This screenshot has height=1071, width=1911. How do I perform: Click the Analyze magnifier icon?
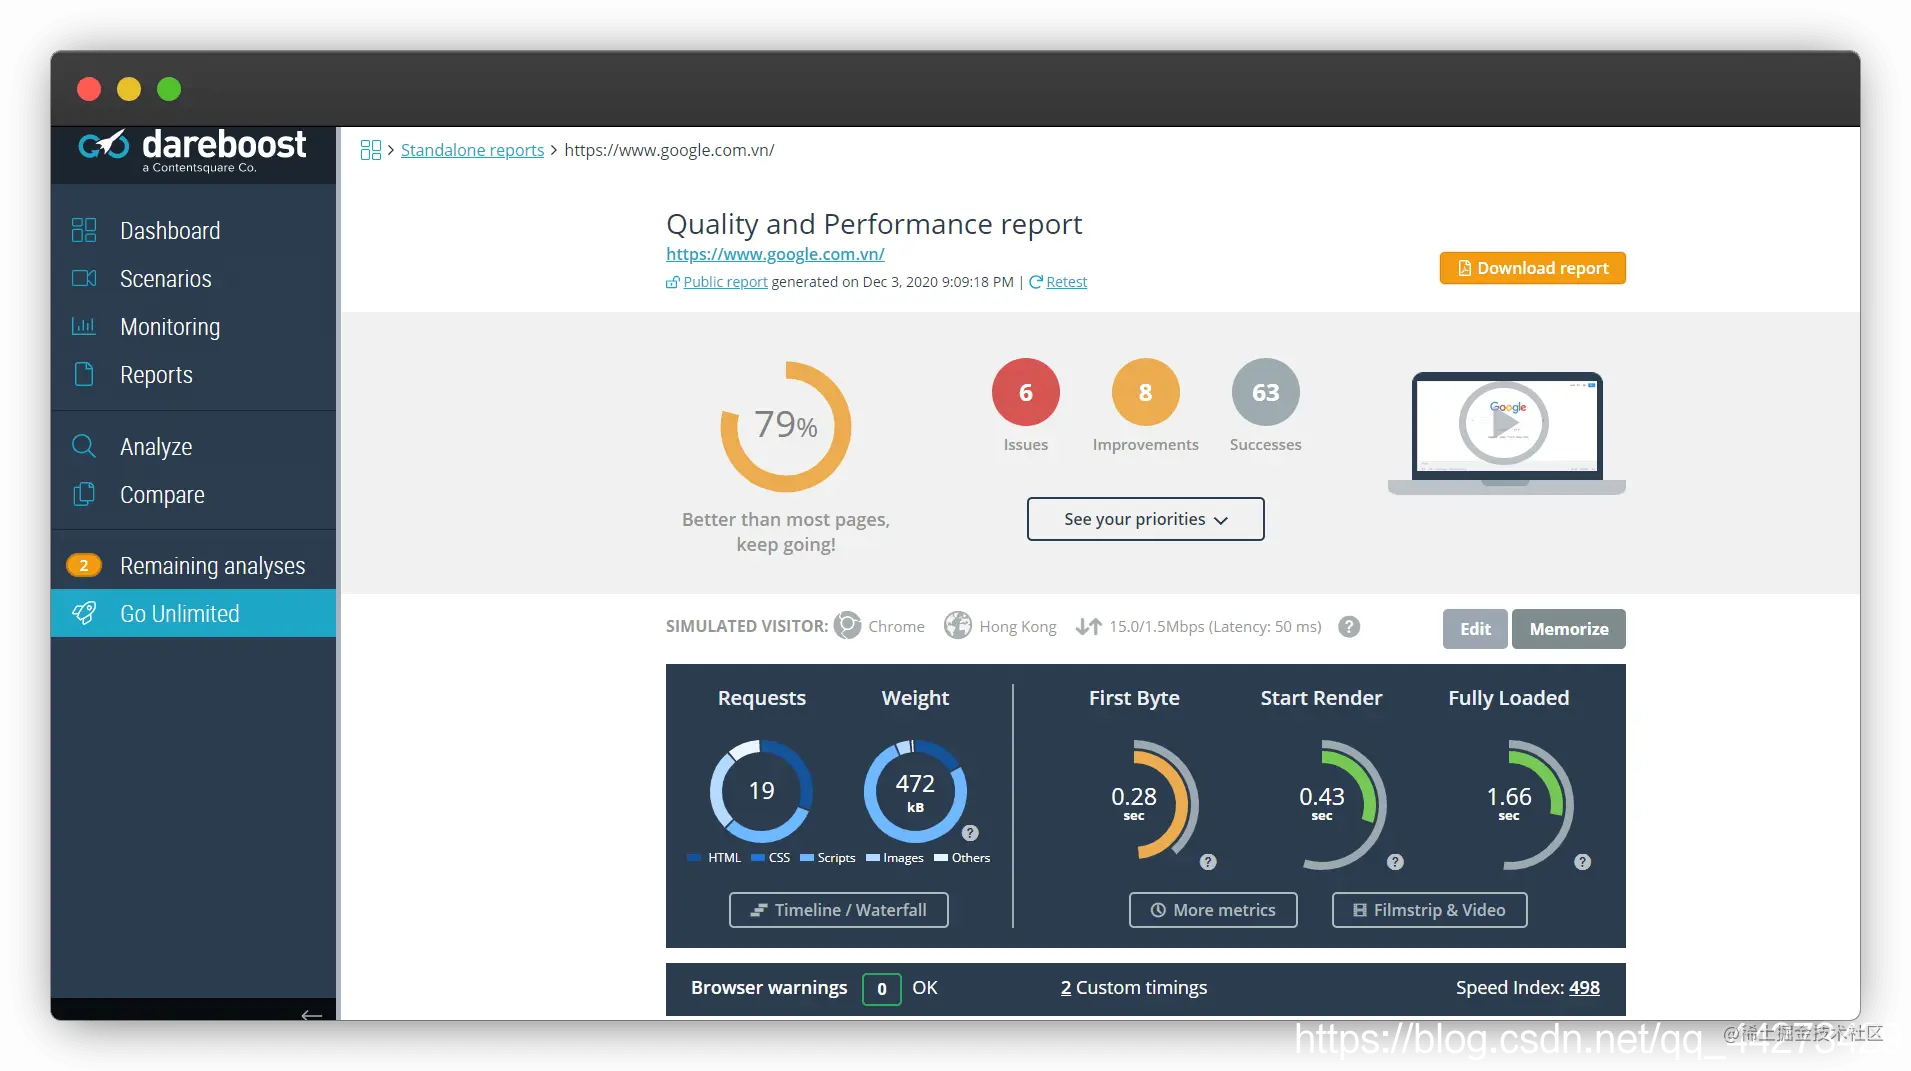coord(84,446)
